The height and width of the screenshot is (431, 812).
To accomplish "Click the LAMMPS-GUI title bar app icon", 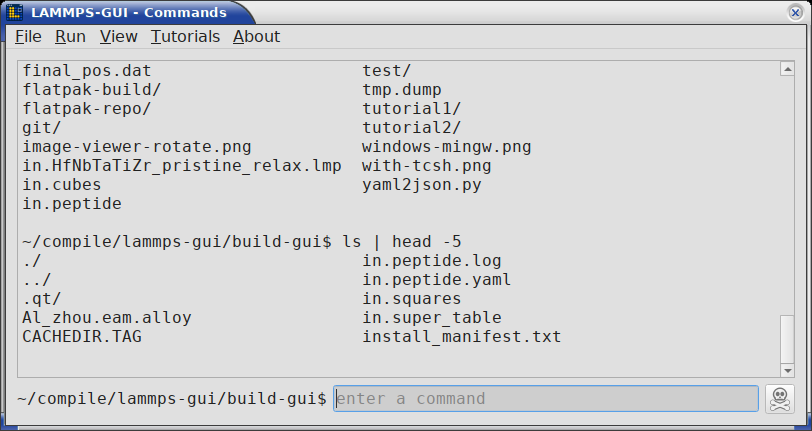I will pos(14,12).
